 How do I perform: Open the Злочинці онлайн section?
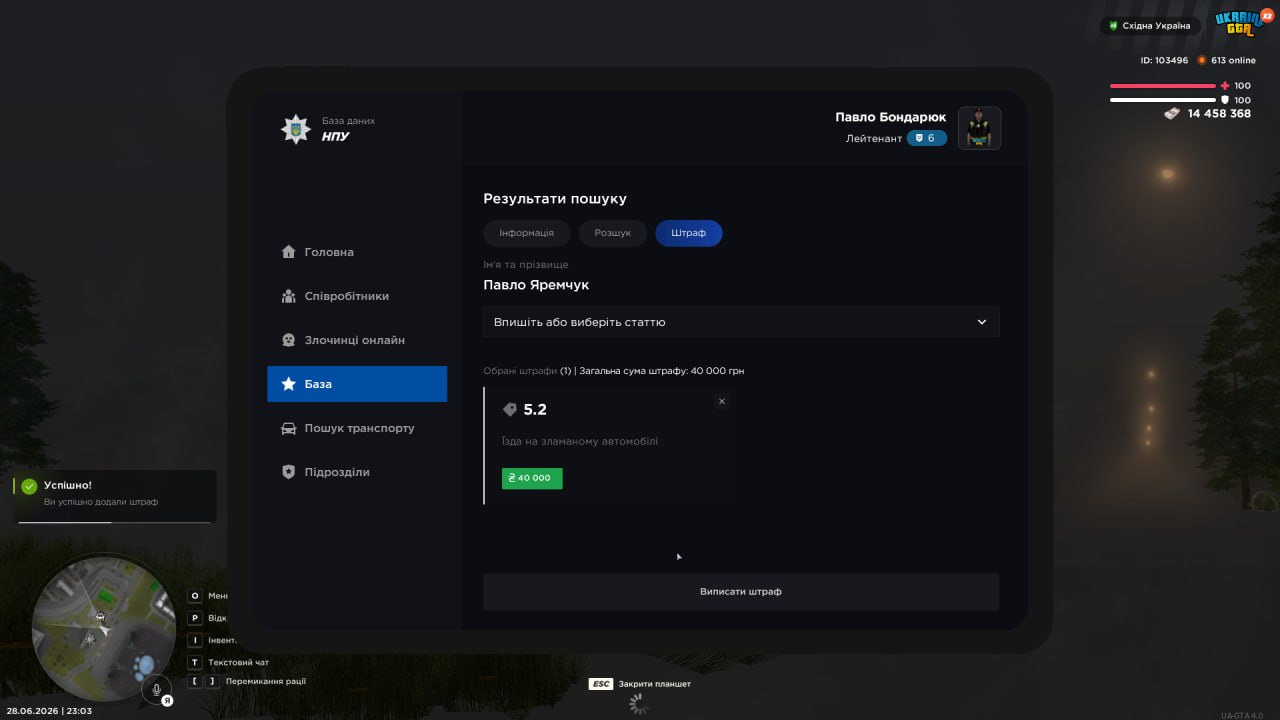[x=357, y=340]
